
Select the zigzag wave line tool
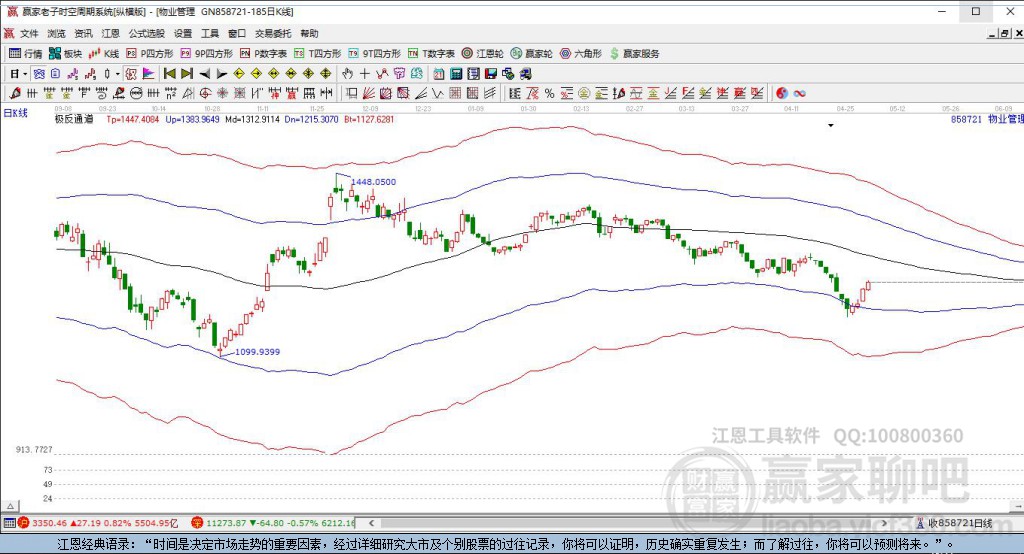(438, 93)
